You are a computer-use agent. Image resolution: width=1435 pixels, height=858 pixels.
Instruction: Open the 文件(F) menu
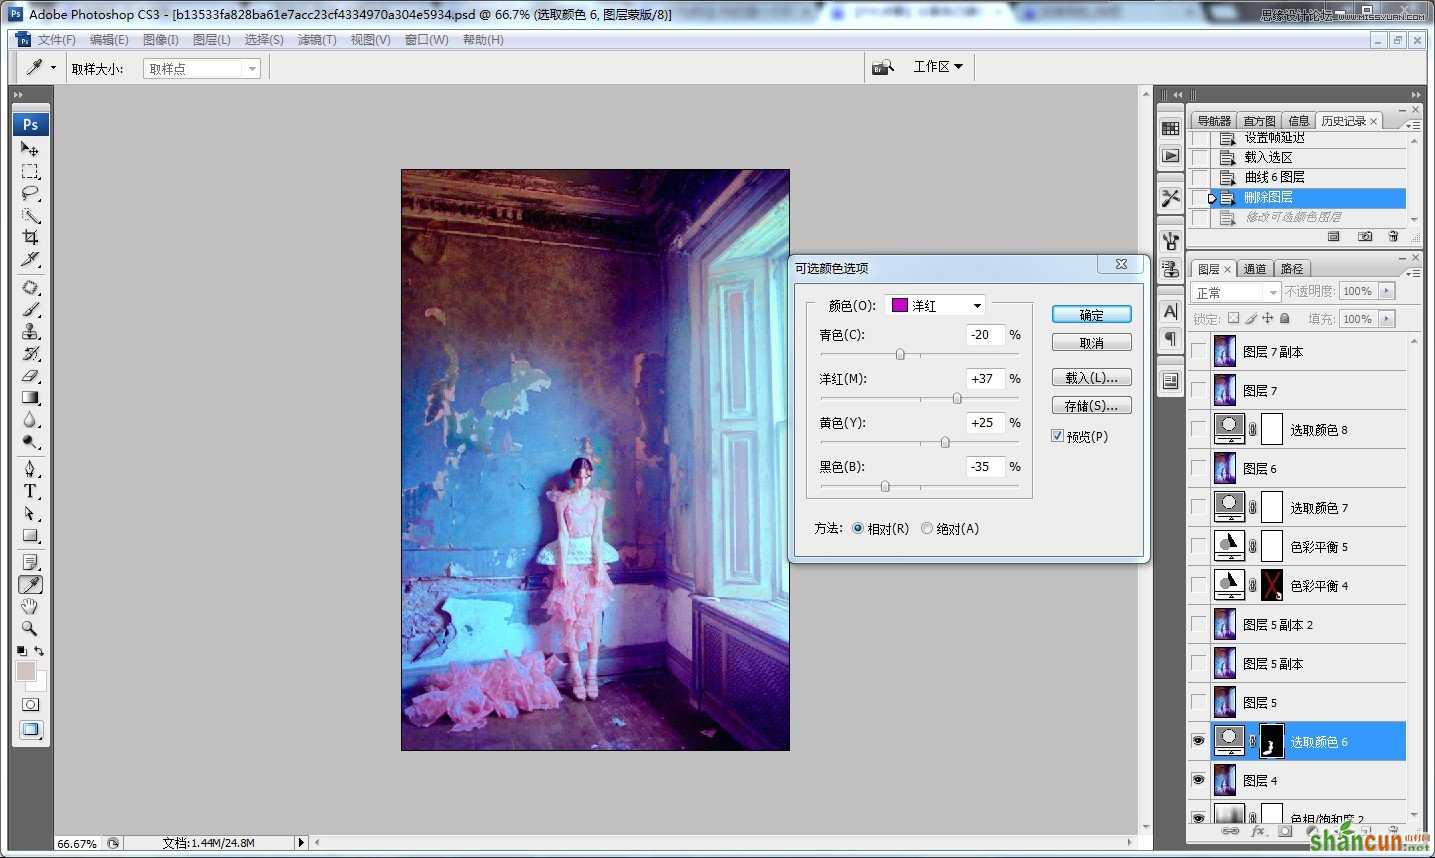tap(56, 40)
